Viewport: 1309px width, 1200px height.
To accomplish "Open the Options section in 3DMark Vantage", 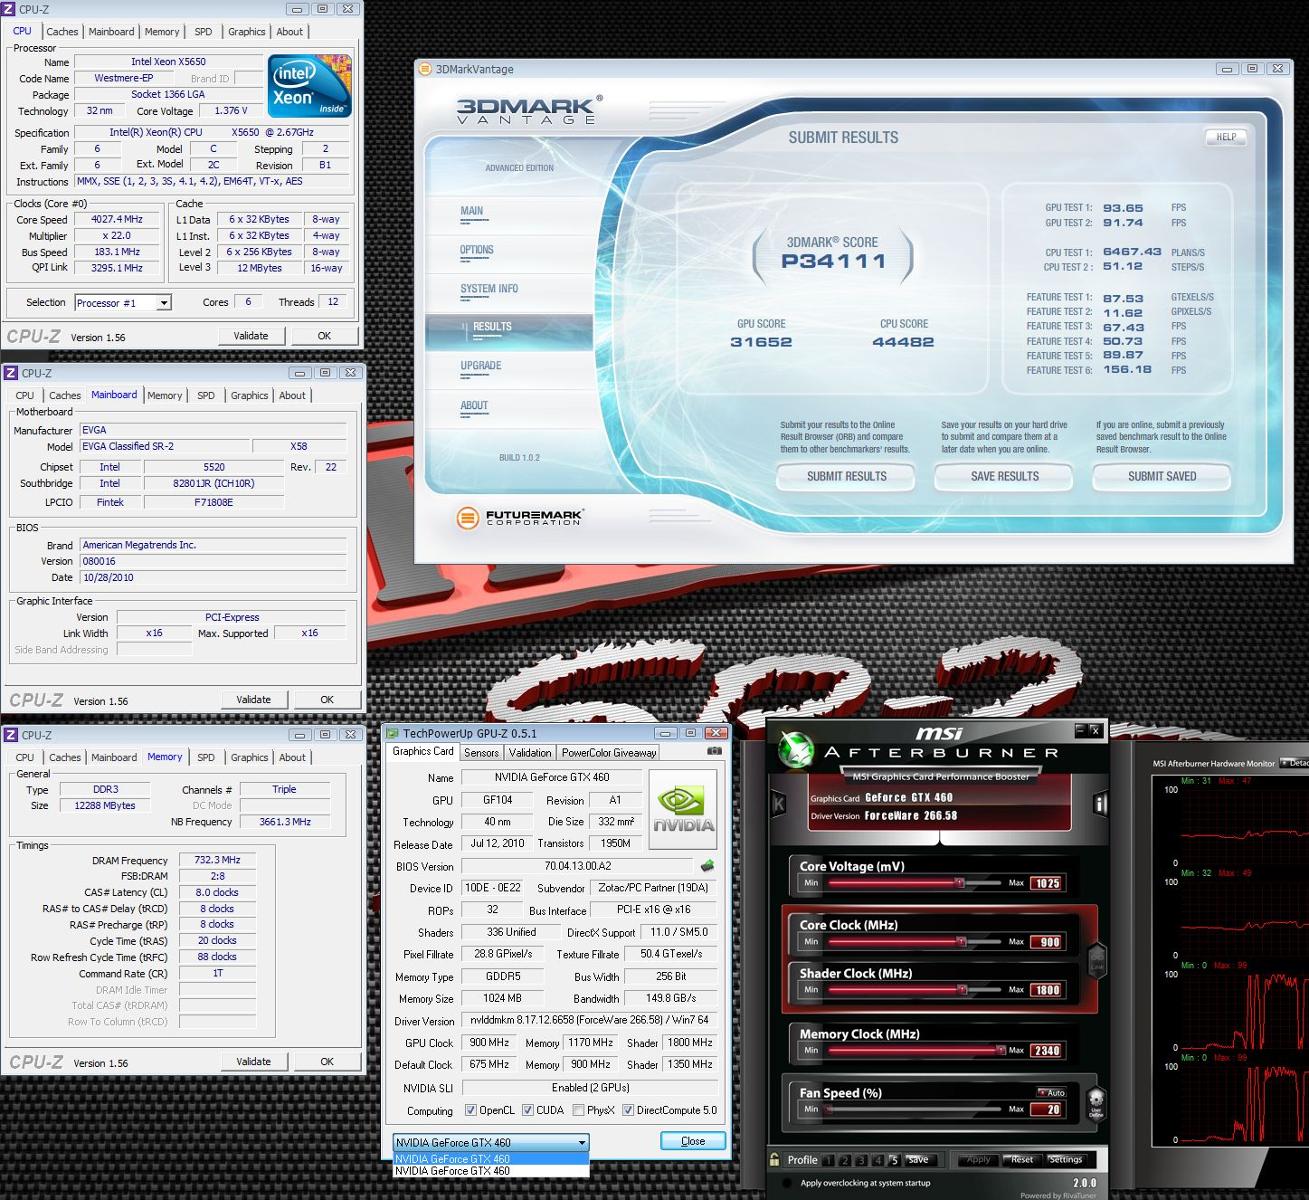I will point(477,250).
